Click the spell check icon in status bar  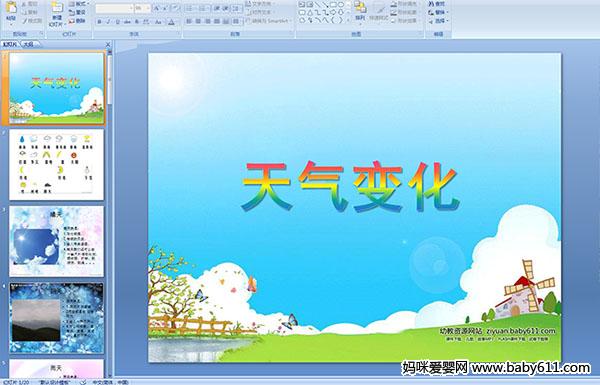(83, 382)
